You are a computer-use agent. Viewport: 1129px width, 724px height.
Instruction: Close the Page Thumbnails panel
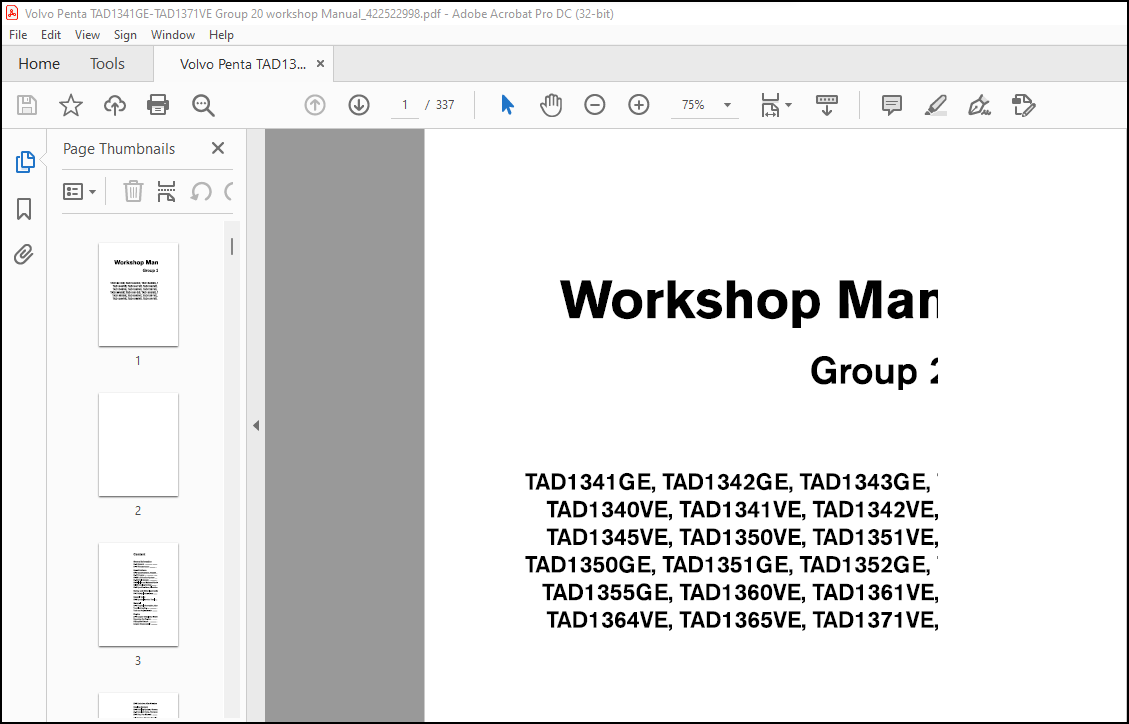(x=218, y=148)
